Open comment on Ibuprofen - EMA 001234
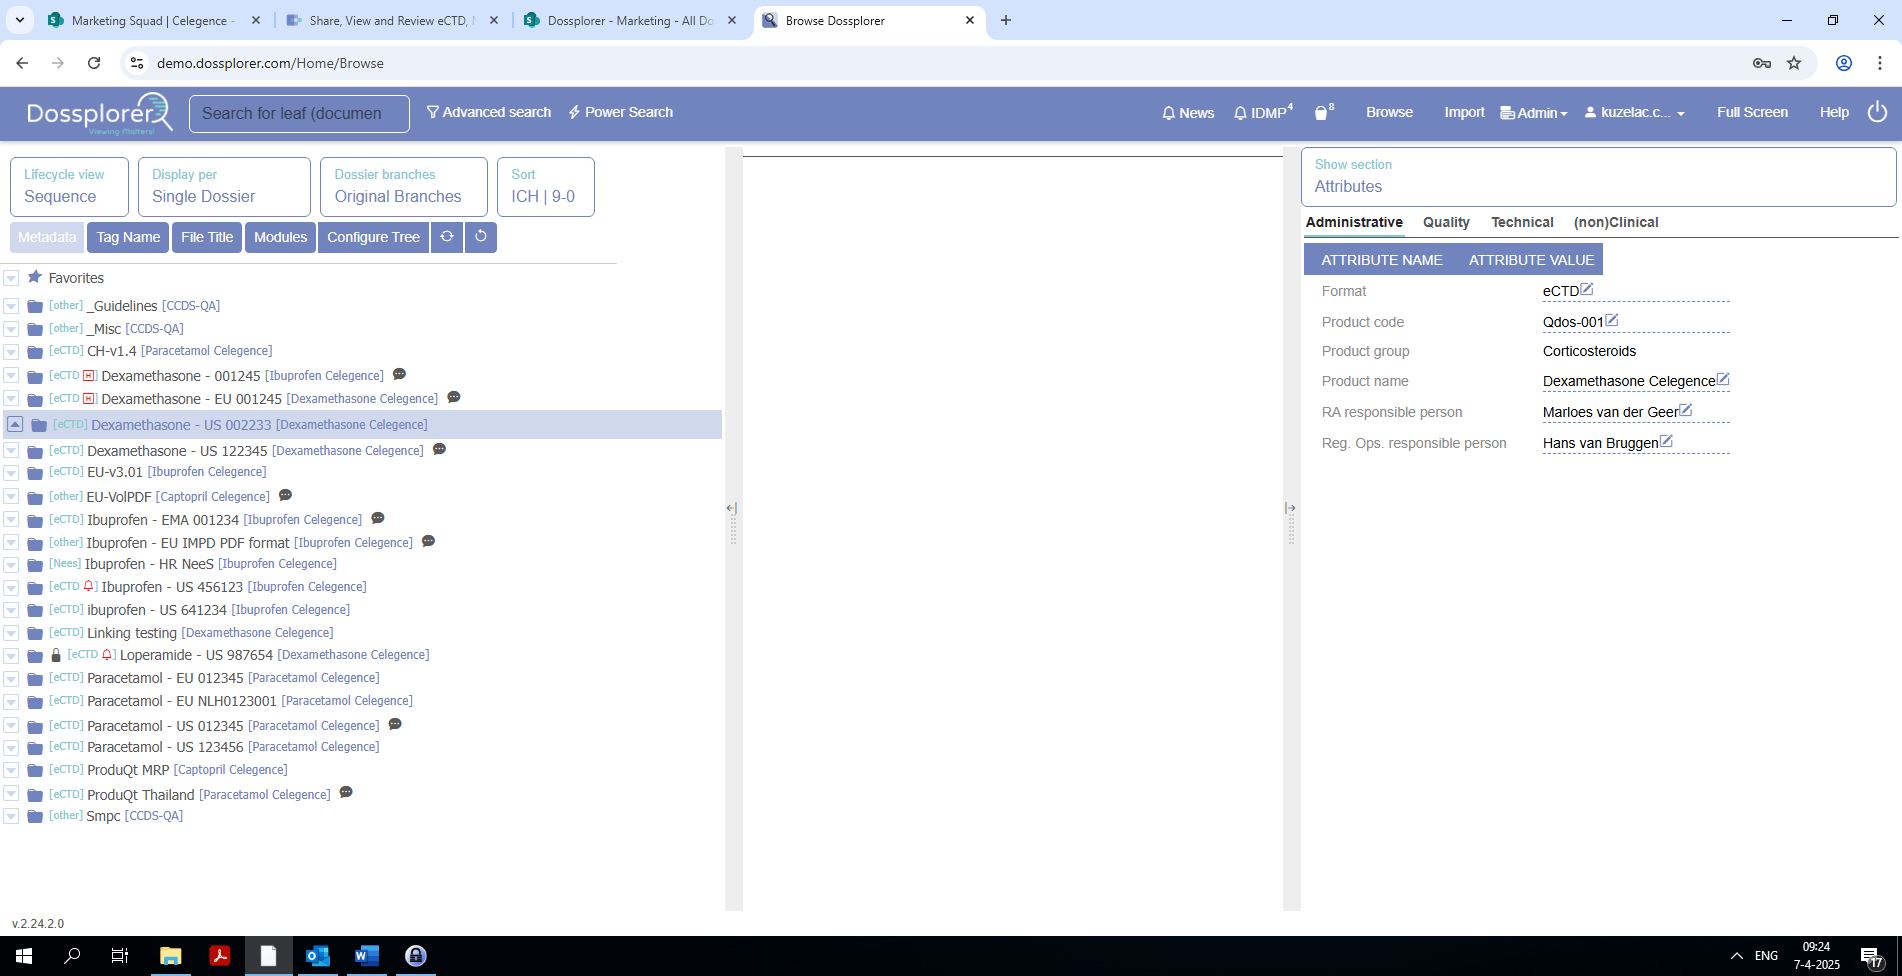This screenshot has width=1902, height=976. click(x=377, y=518)
